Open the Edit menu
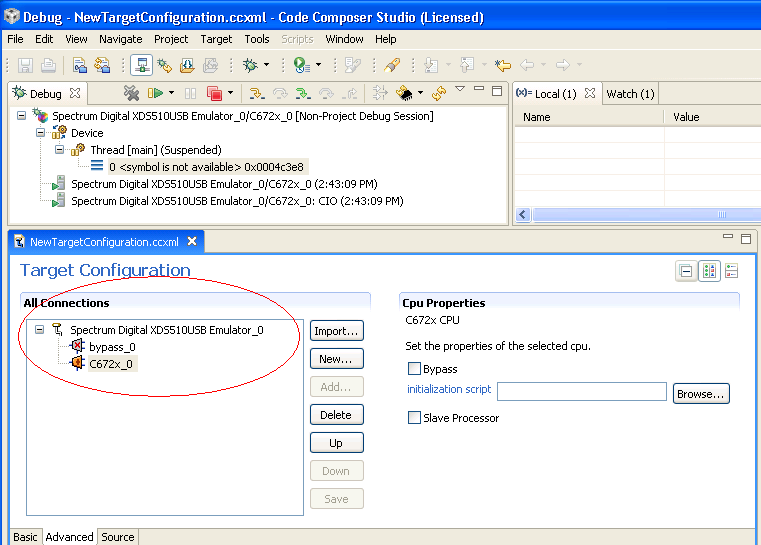The width and height of the screenshot is (761, 545). (44, 39)
